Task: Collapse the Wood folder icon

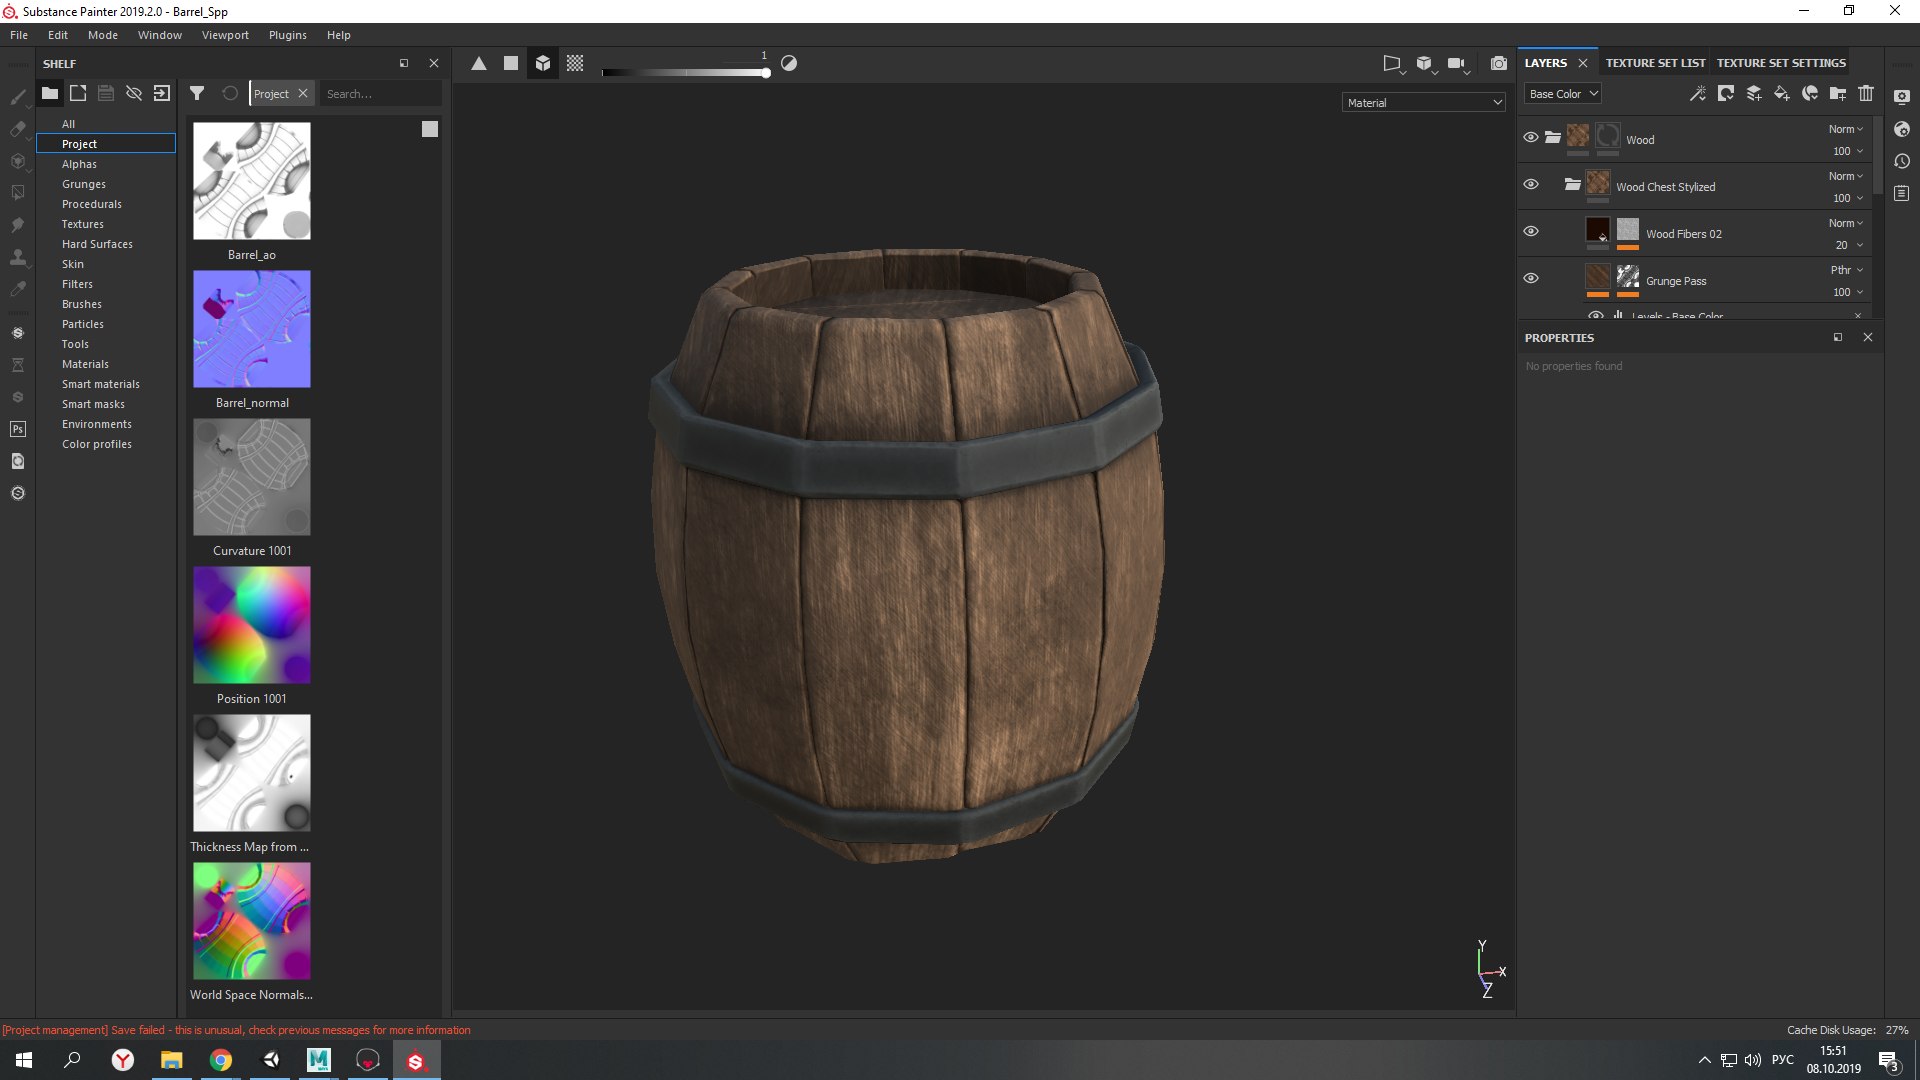Action: (1553, 137)
